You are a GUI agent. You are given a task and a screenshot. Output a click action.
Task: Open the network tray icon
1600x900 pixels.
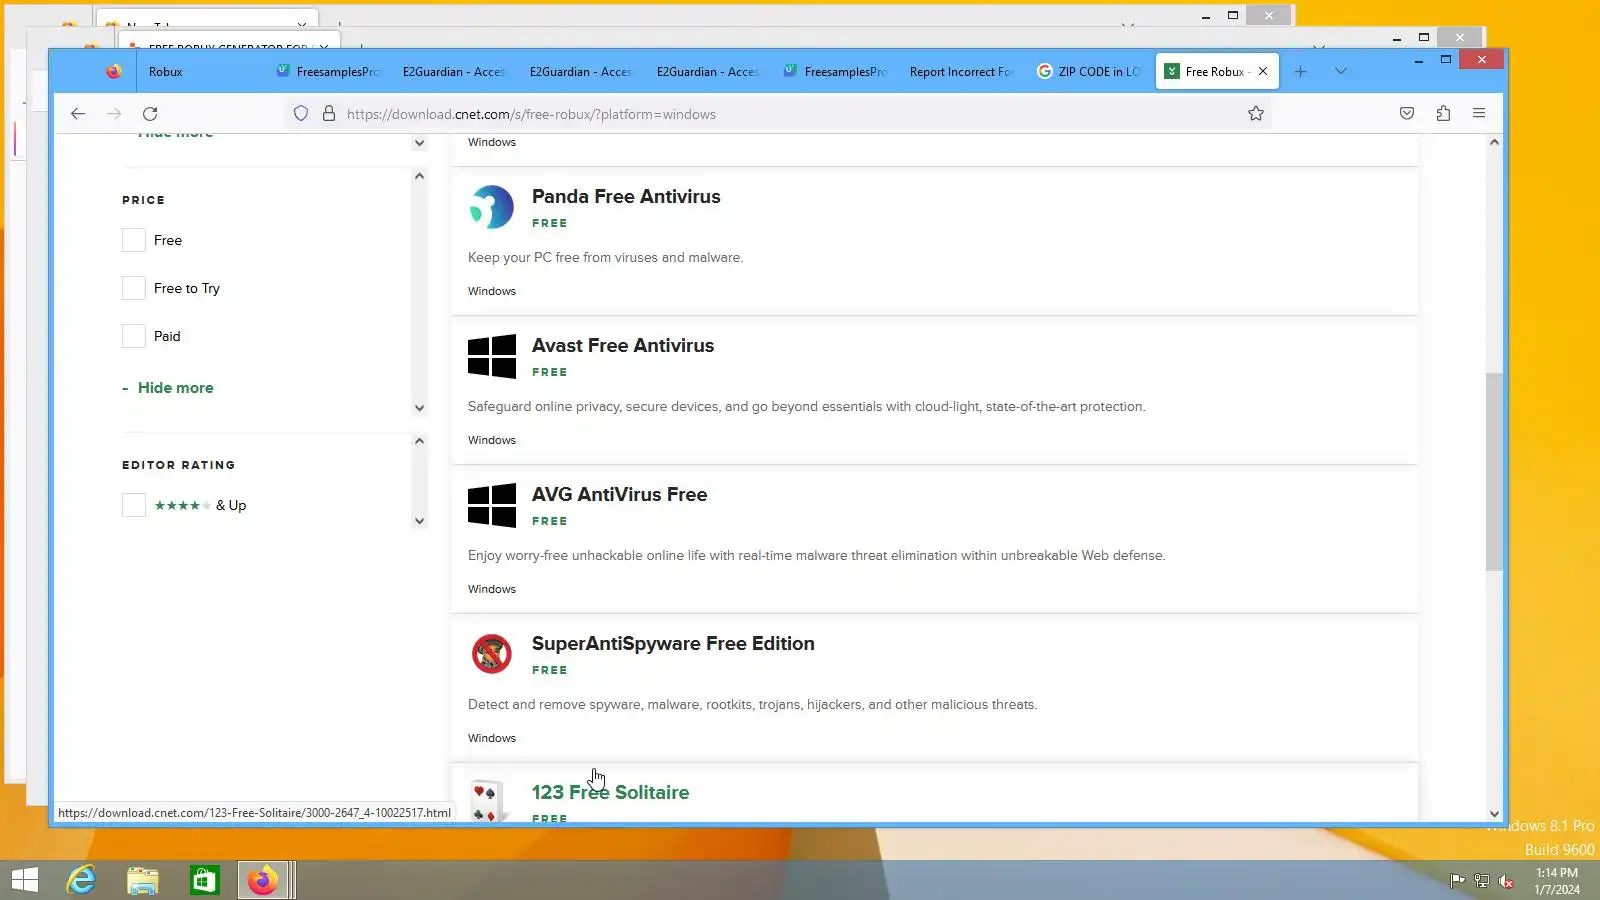(x=1482, y=881)
